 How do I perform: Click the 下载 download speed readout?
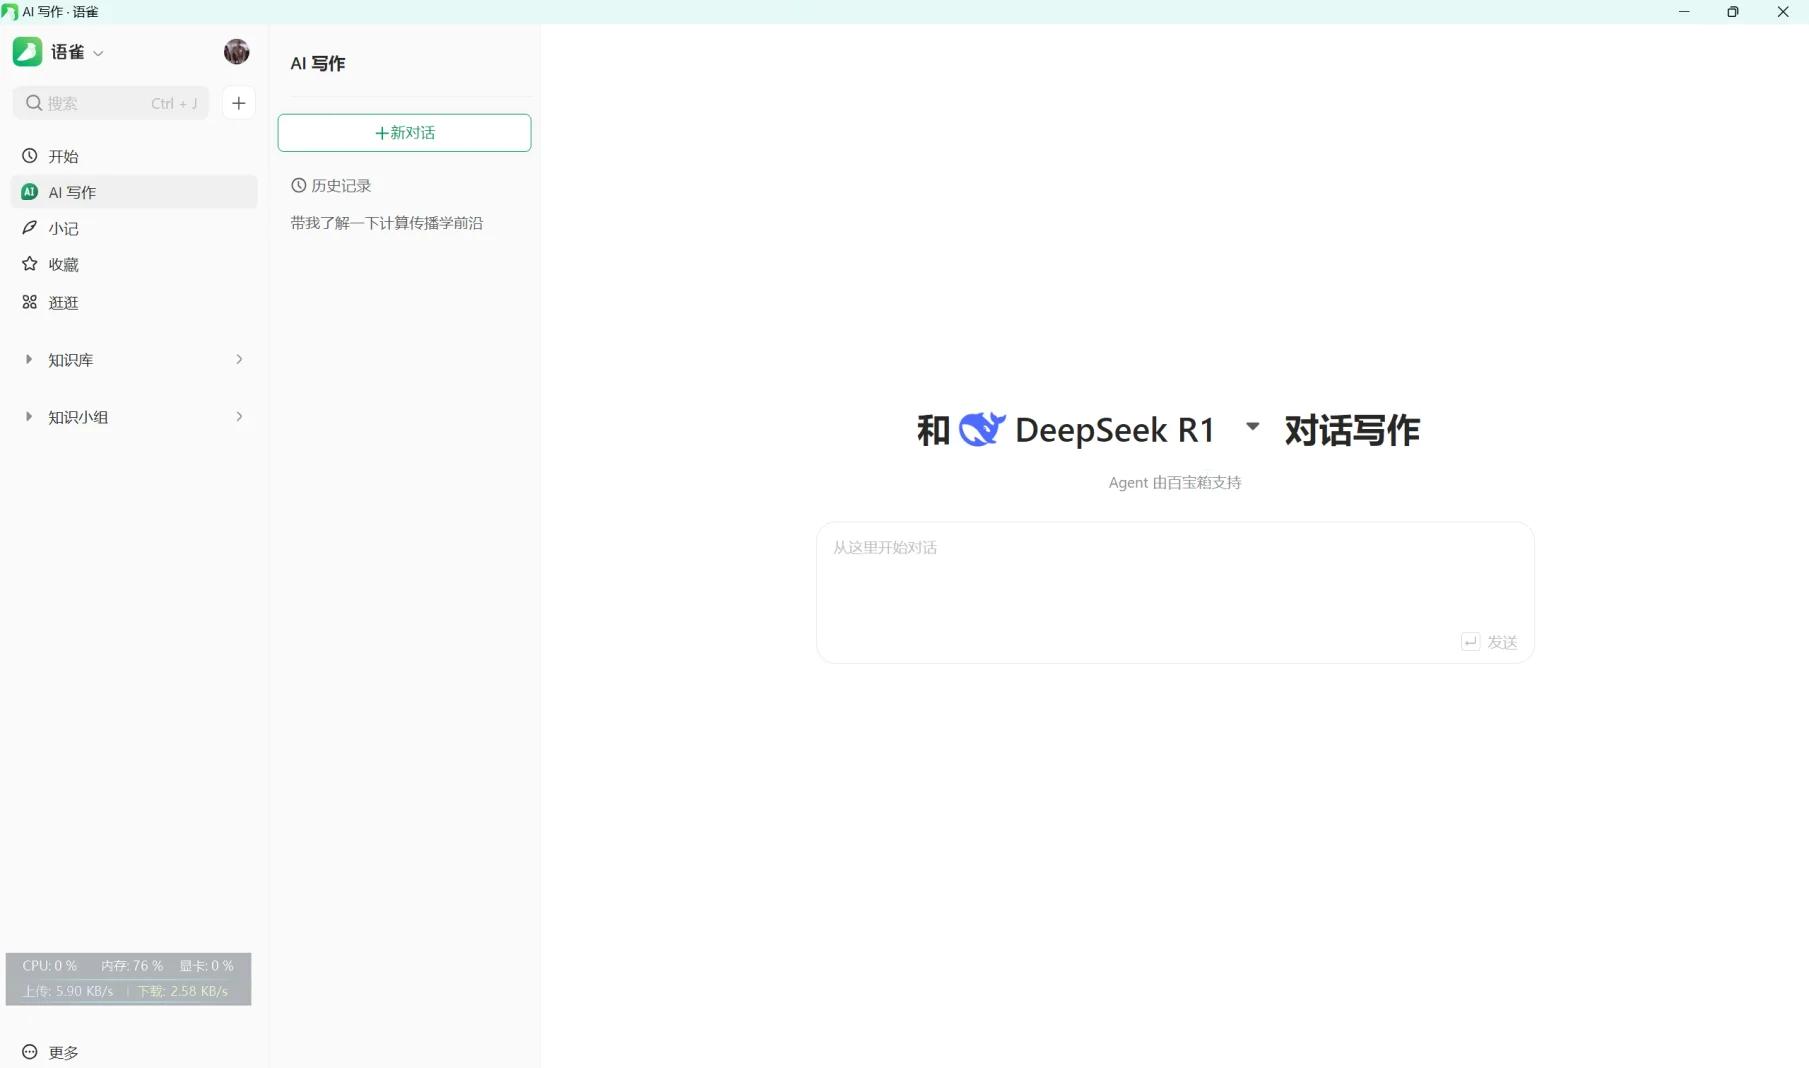point(183,991)
